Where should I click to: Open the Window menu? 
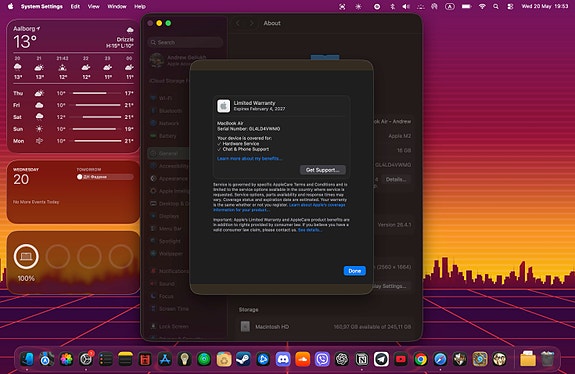tap(117, 6)
